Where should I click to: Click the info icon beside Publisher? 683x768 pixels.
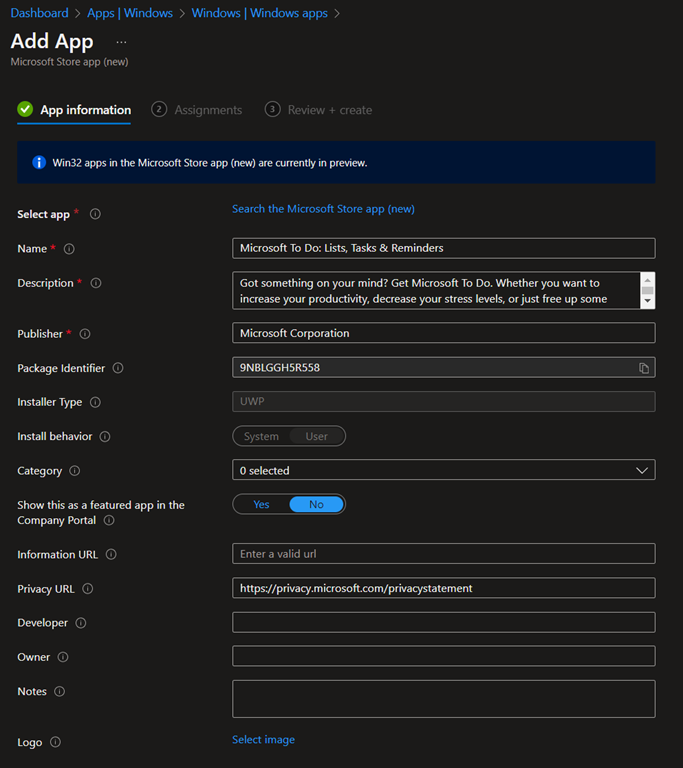coord(85,334)
